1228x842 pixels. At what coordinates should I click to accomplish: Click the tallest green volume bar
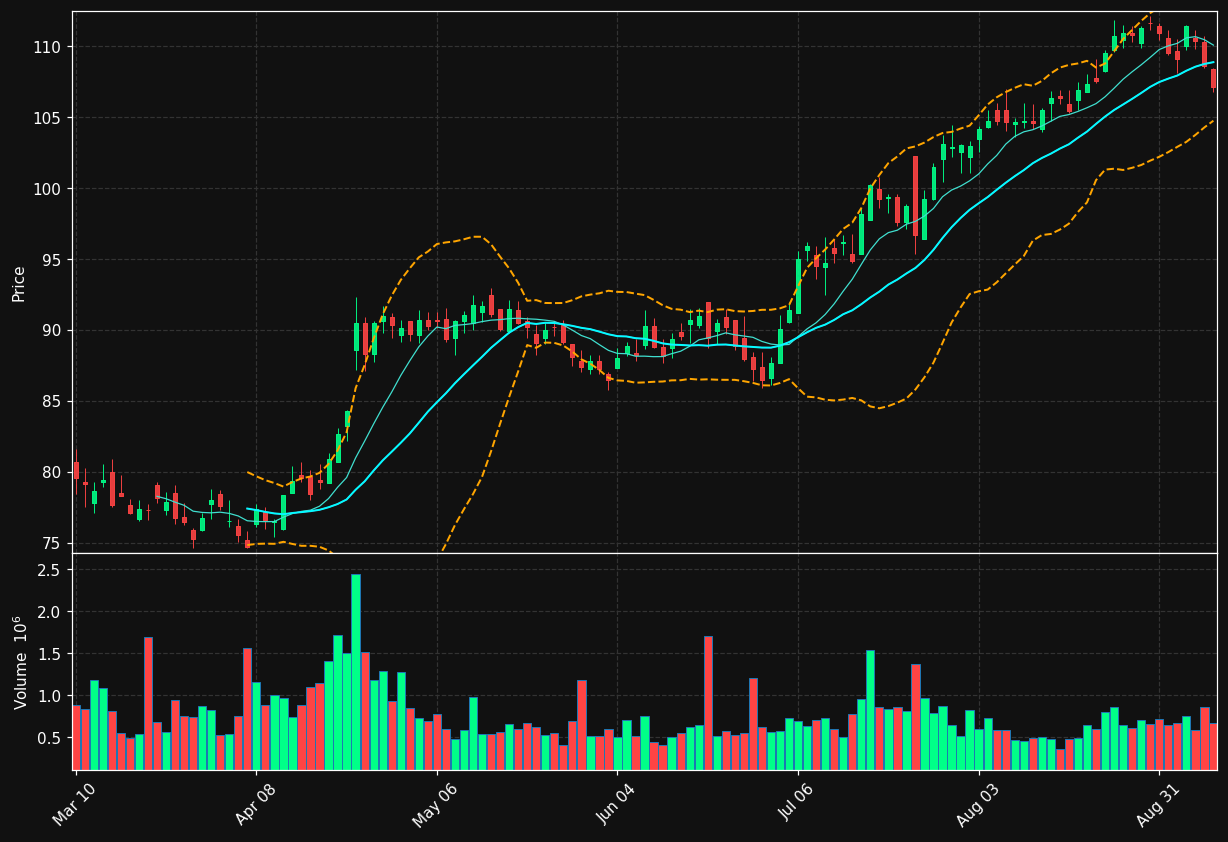pos(356,672)
